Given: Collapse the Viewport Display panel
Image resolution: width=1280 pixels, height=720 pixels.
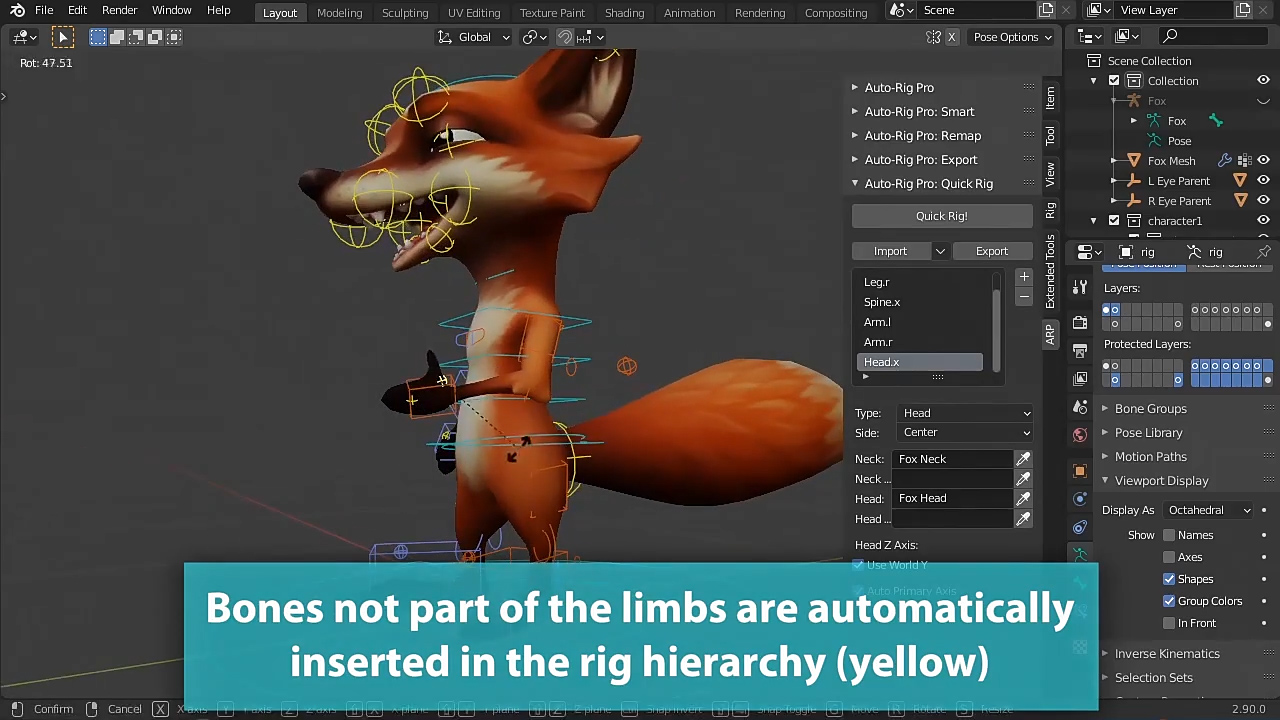Looking at the screenshot, I should click(1161, 481).
